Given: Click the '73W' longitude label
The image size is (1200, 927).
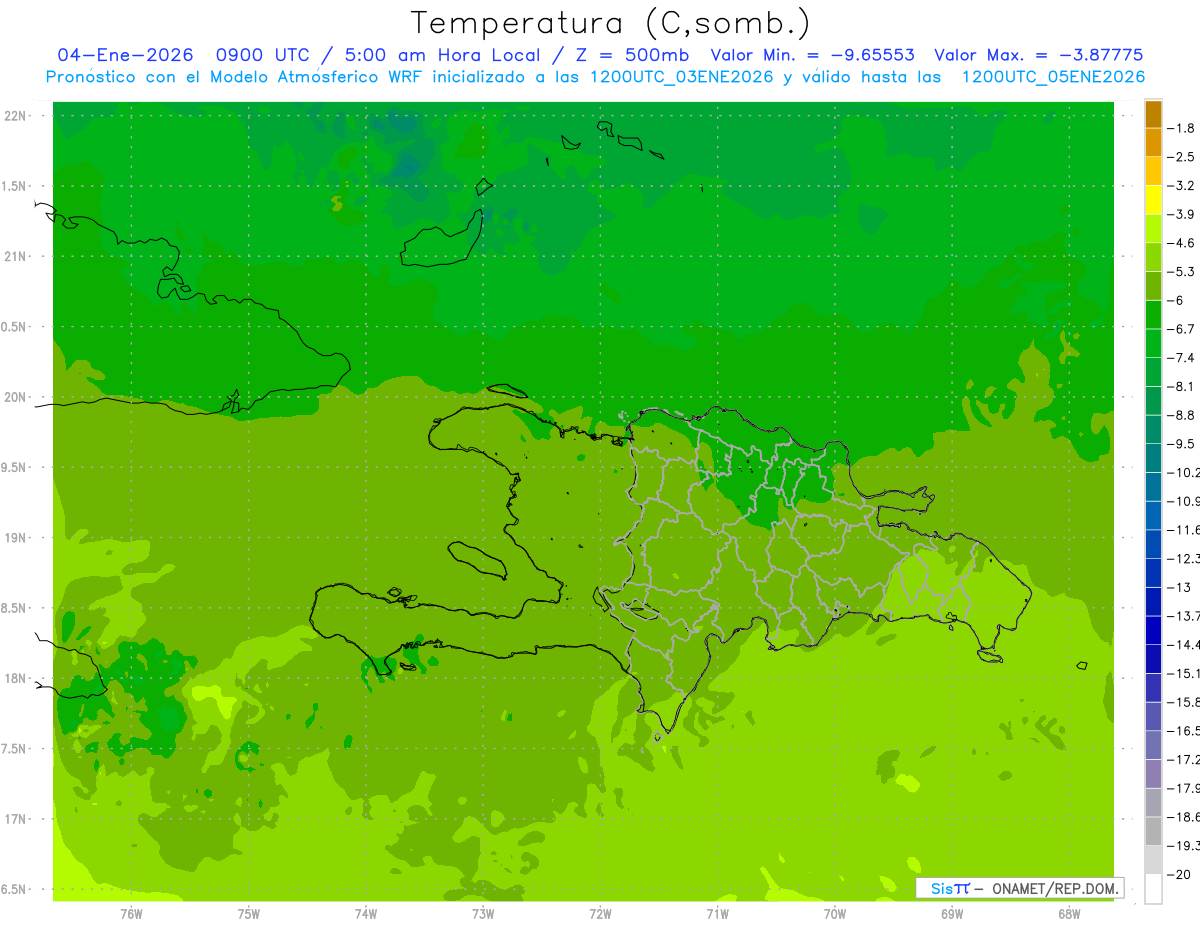Looking at the screenshot, I should [x=483, y=913].
